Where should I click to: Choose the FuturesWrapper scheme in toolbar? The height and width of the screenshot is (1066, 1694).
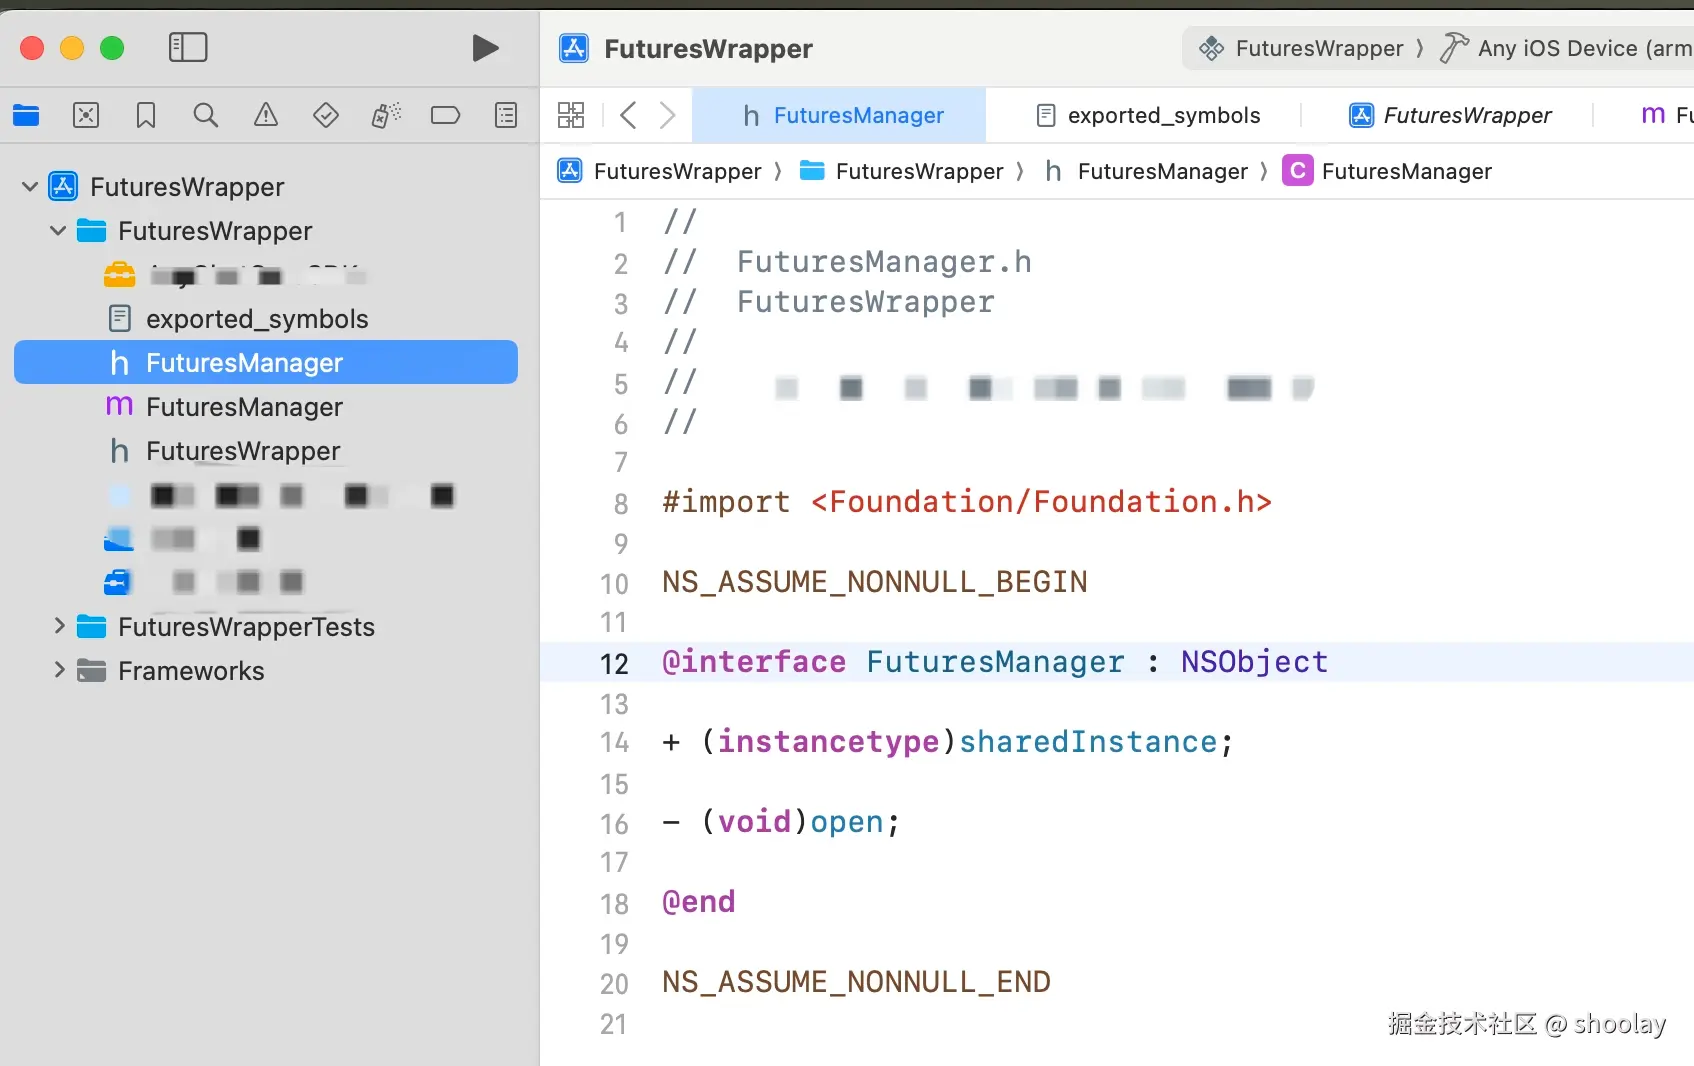[x=1319, y=48]
